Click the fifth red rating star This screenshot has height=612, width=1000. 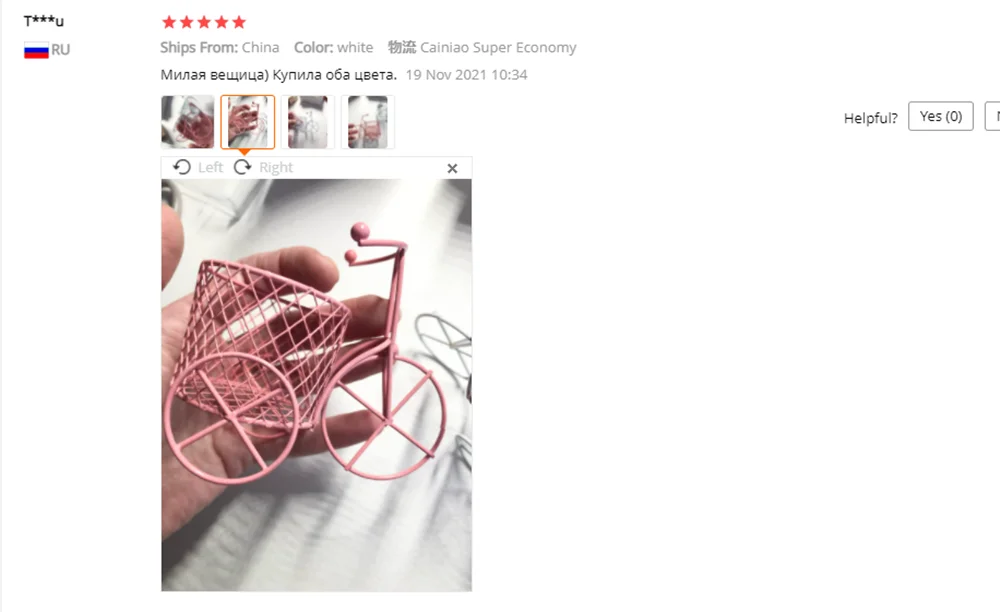pos(239,22)
